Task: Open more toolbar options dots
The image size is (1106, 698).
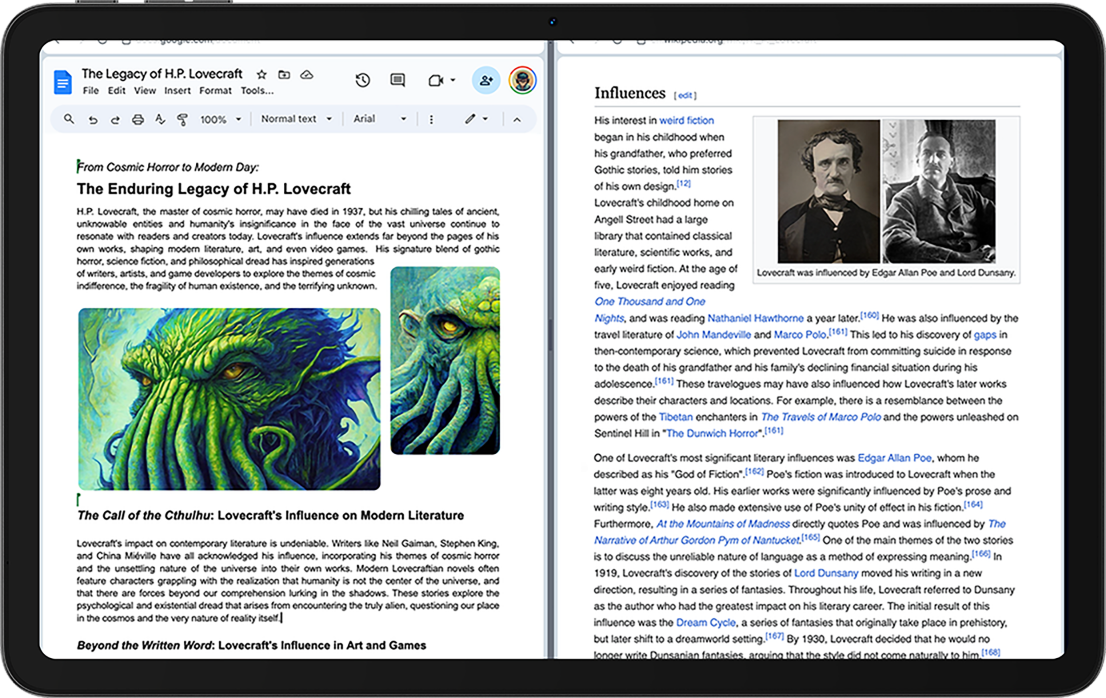Action: tap(432, 119)
